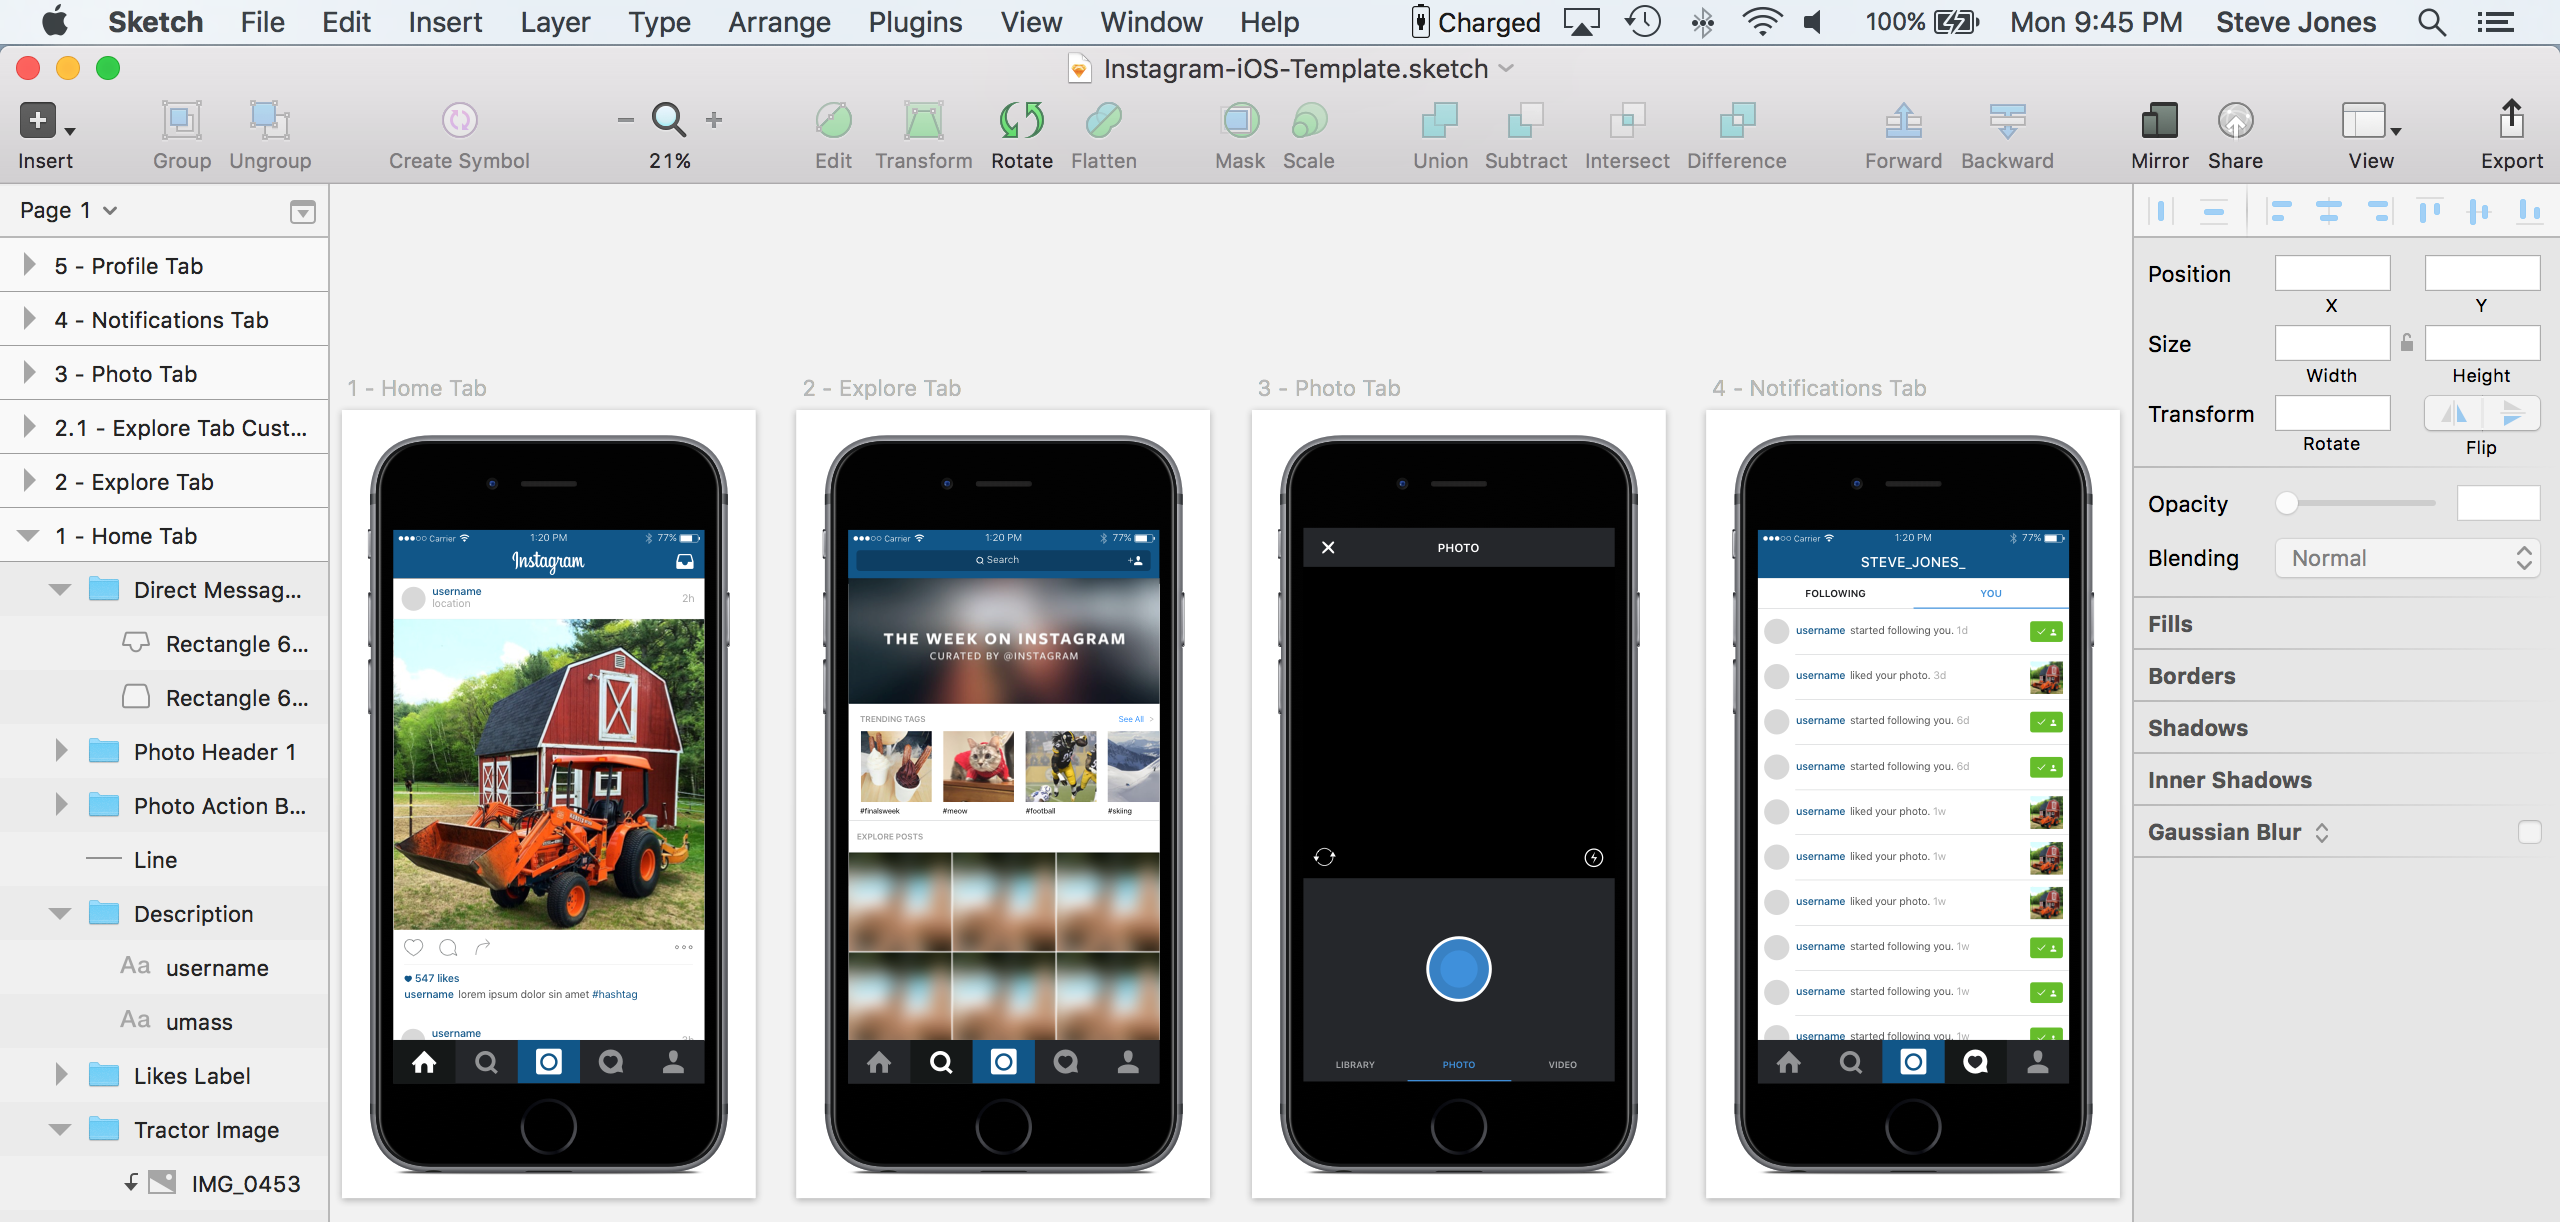
Task: Click the Mask toolbar icon
Action: click(1239, 121)
